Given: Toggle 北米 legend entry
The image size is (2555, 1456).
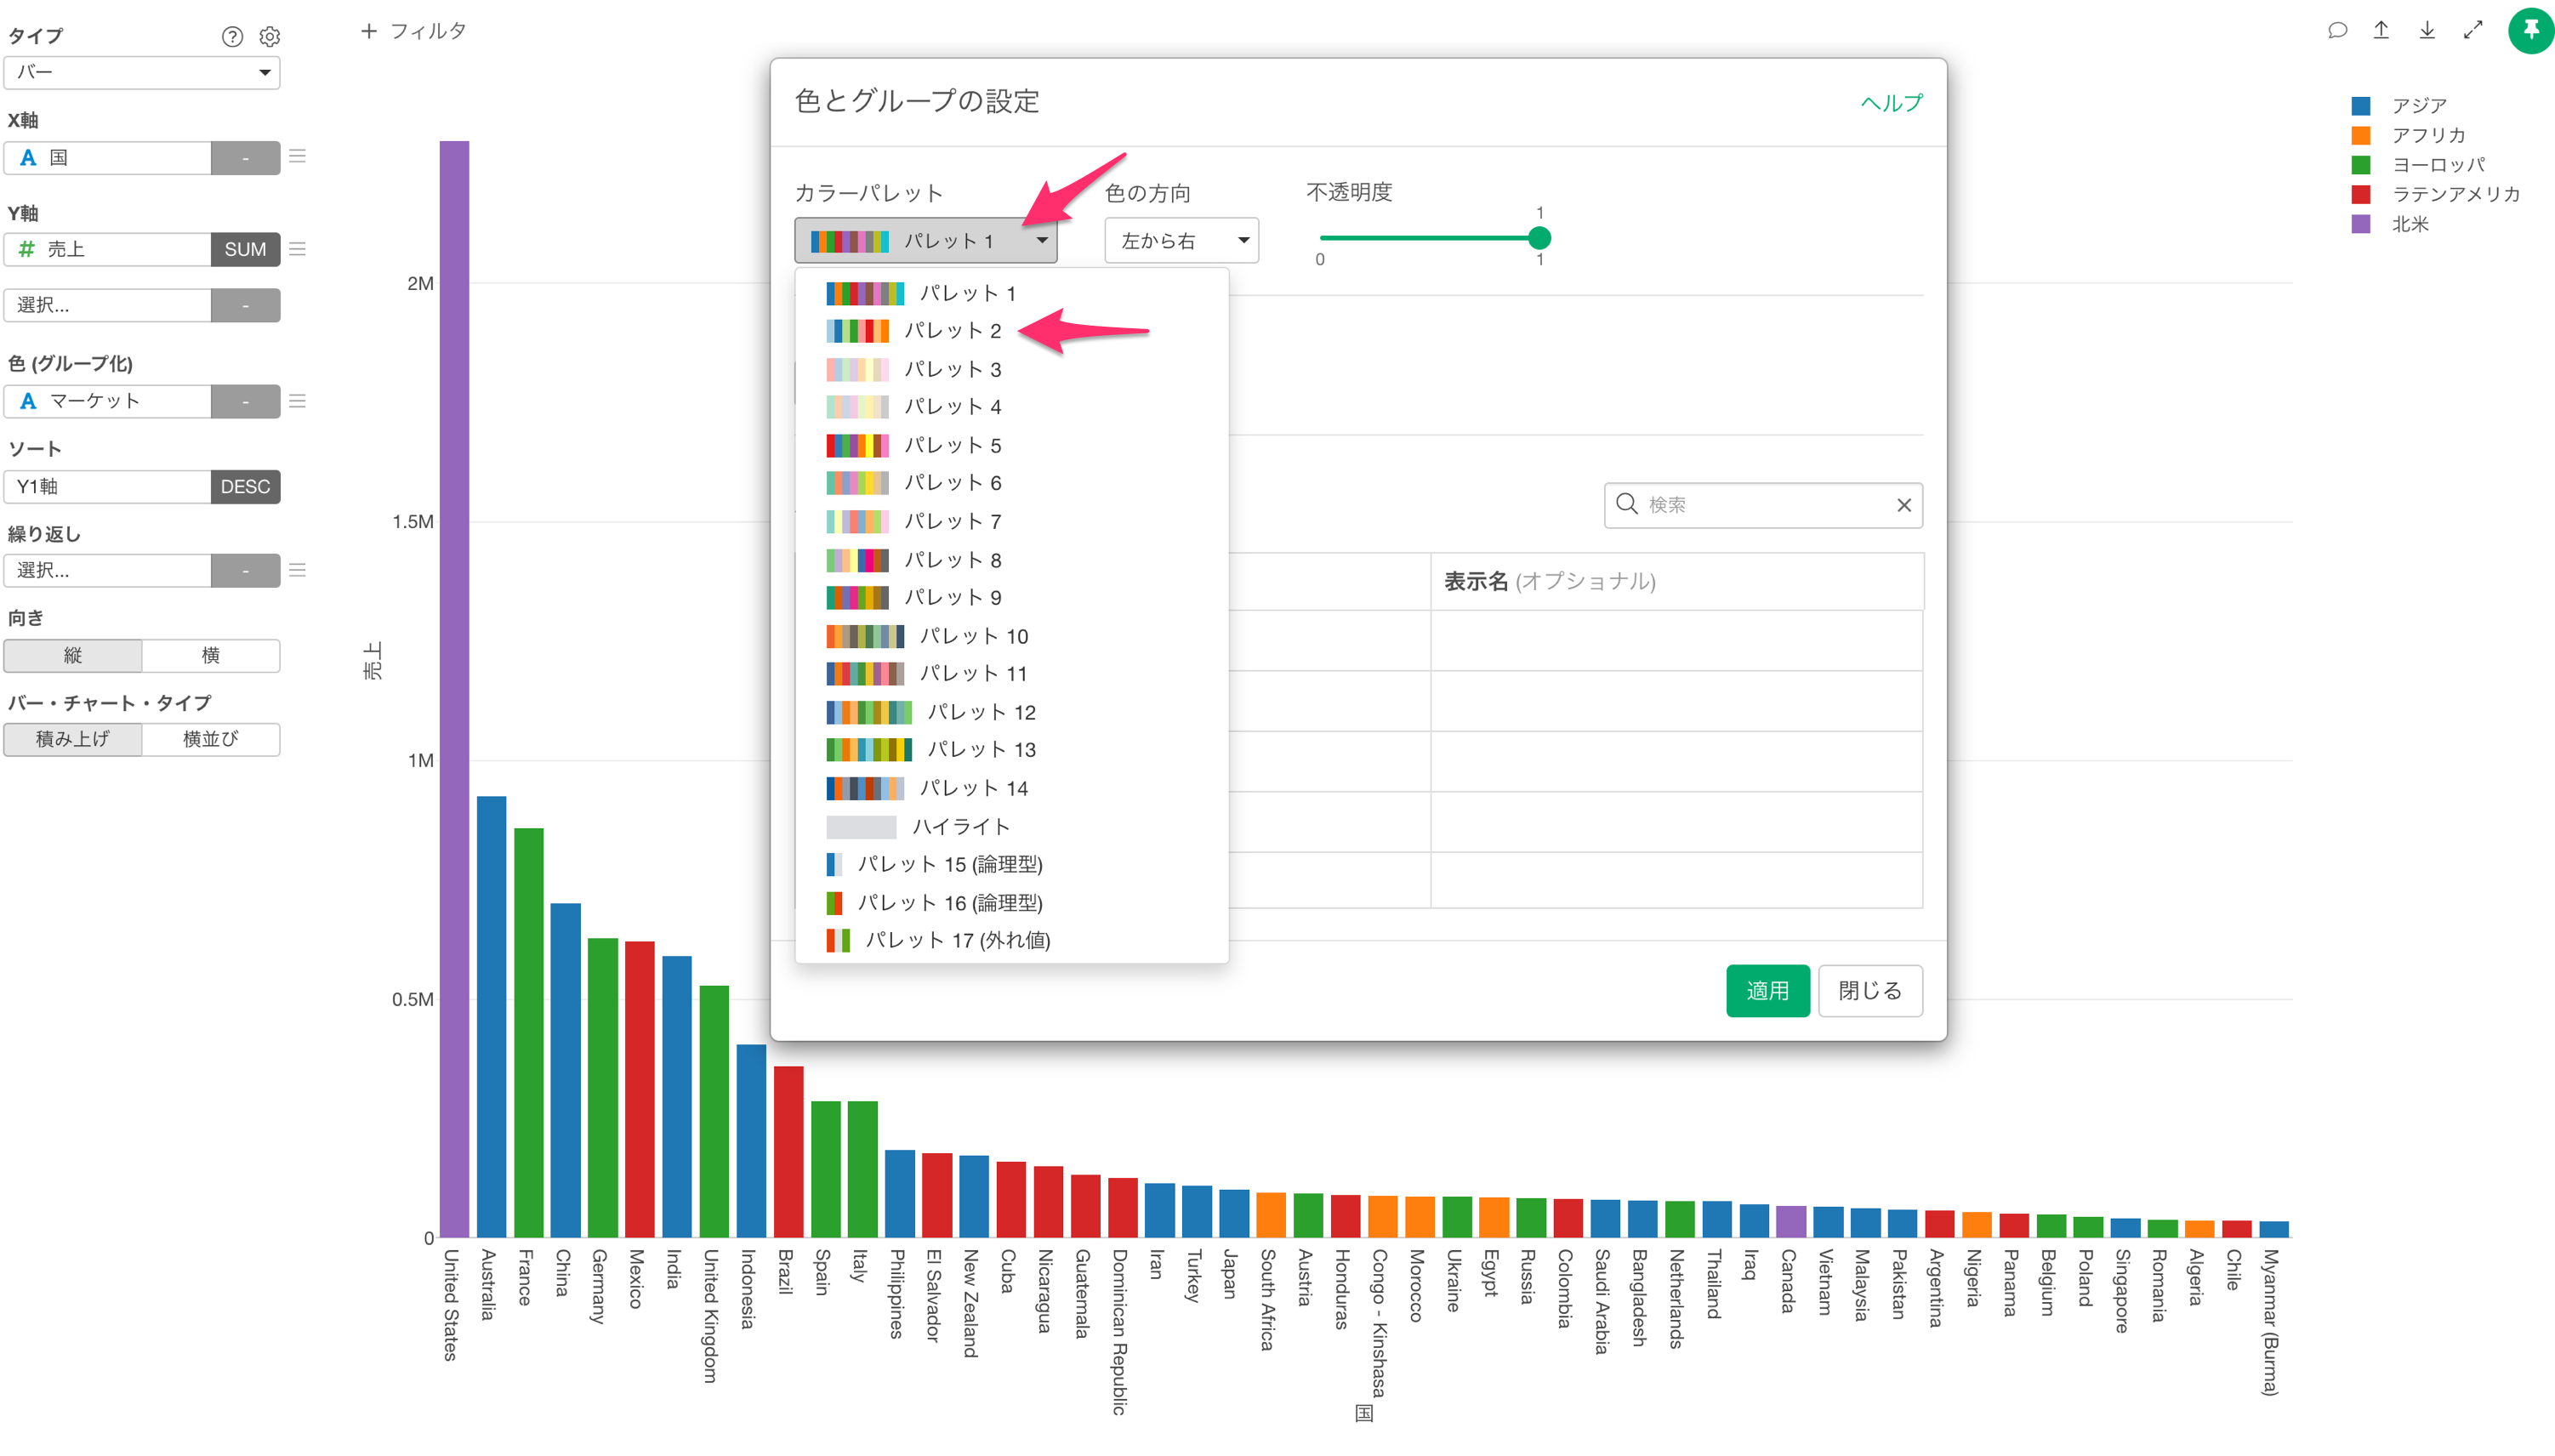Looking at the screenshot, I should (2390, 224).
